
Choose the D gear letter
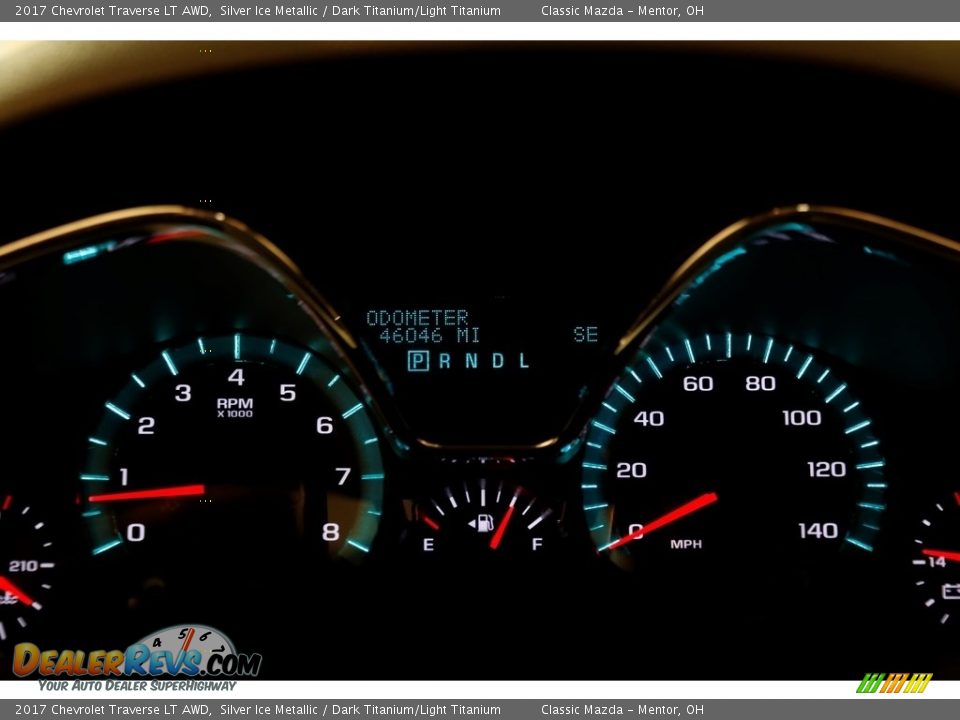[x=498, y=361]
